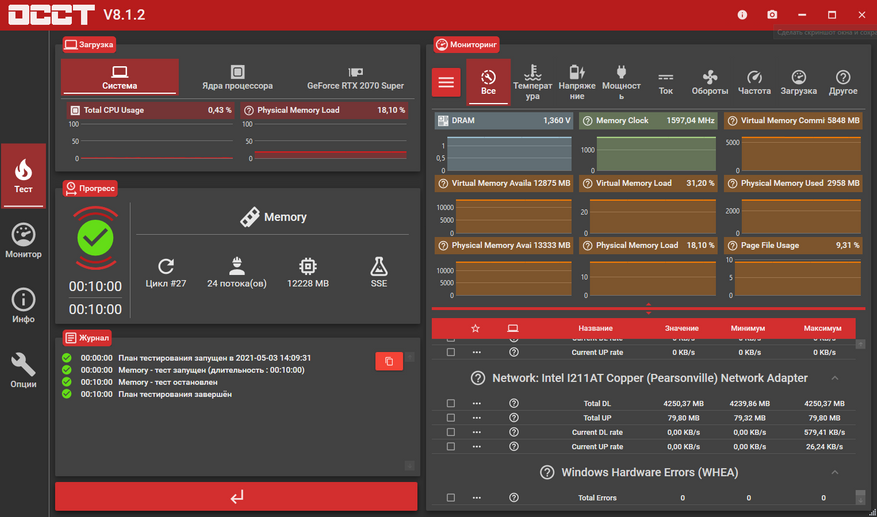The width and height of the screenshot is (877, 517).
Task: Filter sensors by Частота gauge icon
Action: (754, 82)
